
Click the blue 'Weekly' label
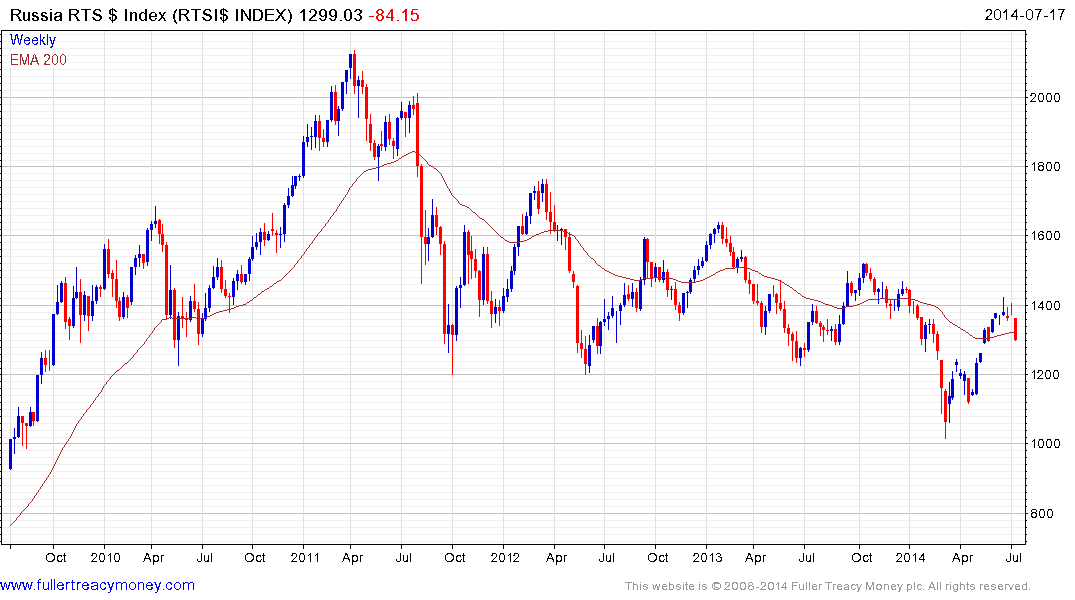pos(33,40)
